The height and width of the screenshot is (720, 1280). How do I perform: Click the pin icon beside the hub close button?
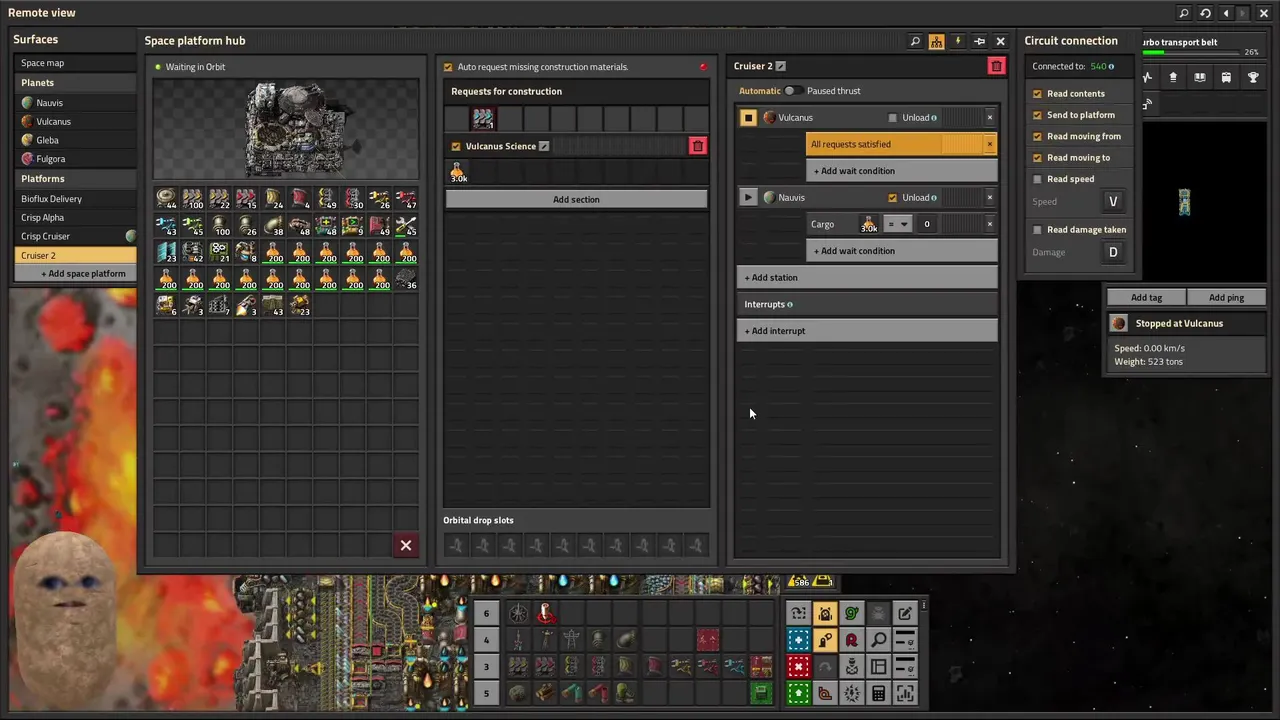[x=979, y=41]
